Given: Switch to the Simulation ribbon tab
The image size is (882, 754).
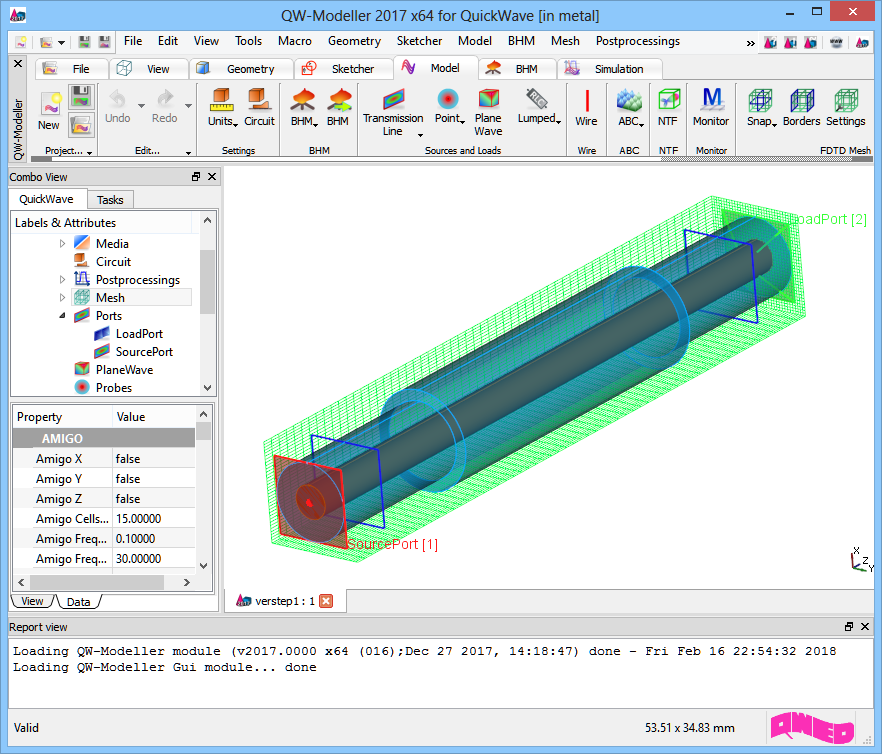Looking at the screenshot, I should point(619,69).
